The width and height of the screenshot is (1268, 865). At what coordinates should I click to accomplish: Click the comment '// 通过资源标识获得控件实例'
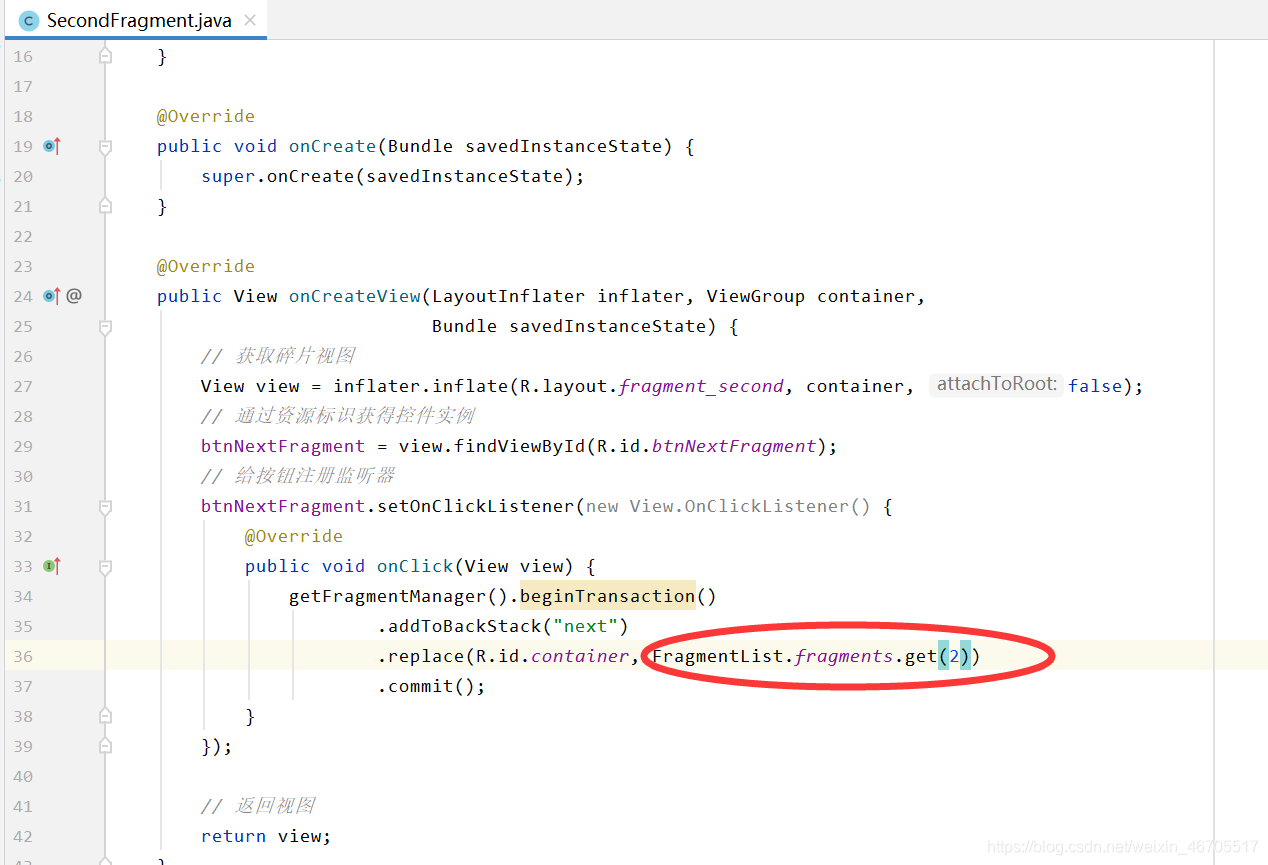click(x=338, y=416)
